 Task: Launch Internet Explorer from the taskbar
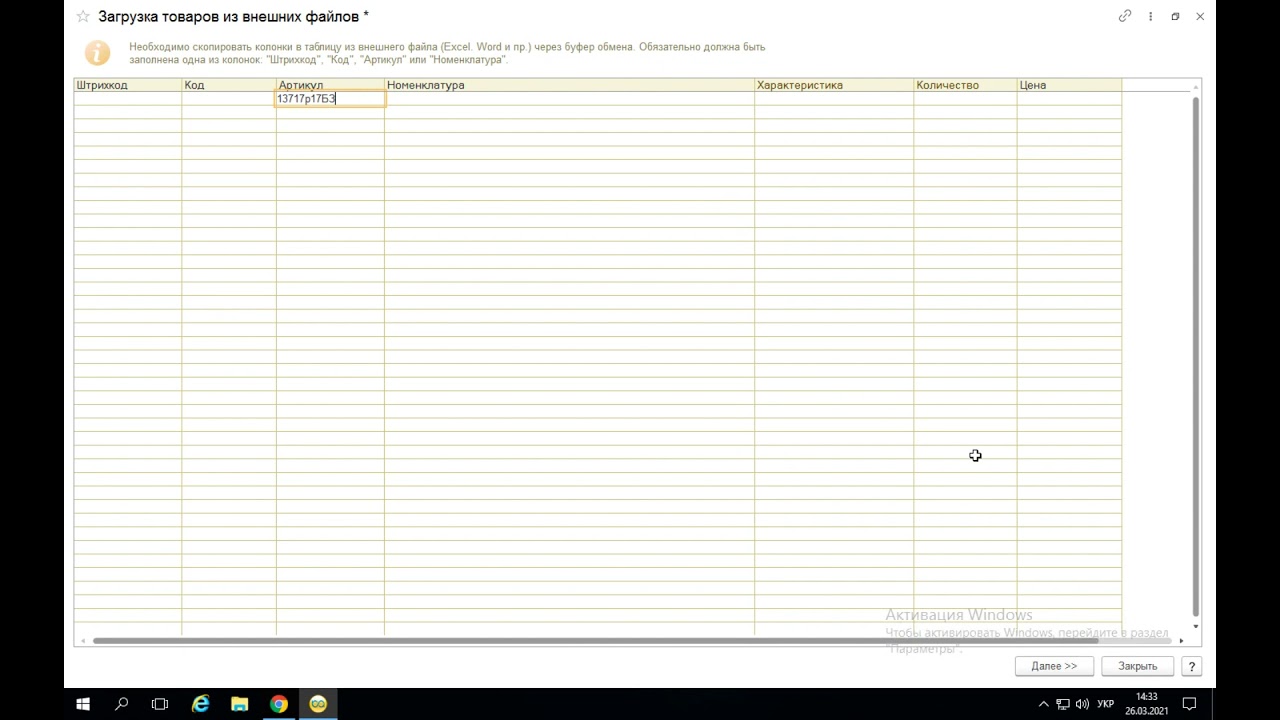pos(201,704)
